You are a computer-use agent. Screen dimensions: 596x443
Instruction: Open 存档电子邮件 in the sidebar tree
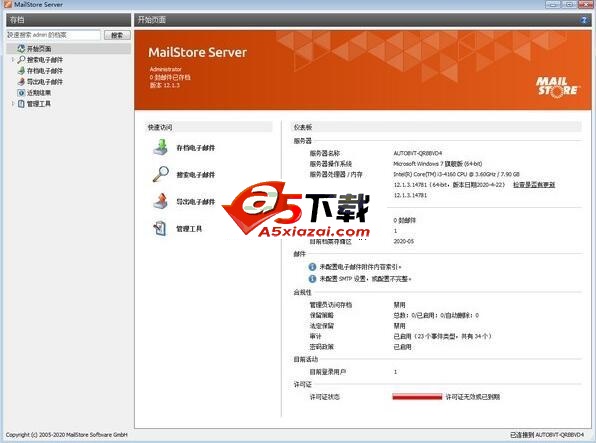click(44, 71)
